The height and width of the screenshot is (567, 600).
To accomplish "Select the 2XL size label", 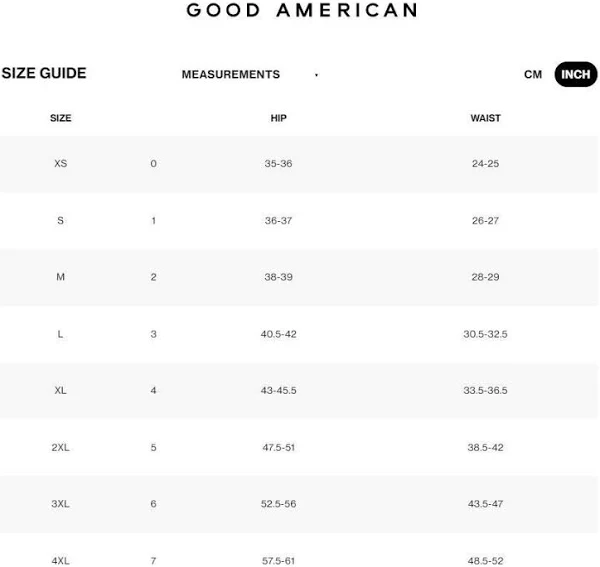I will tap(61, 447).
